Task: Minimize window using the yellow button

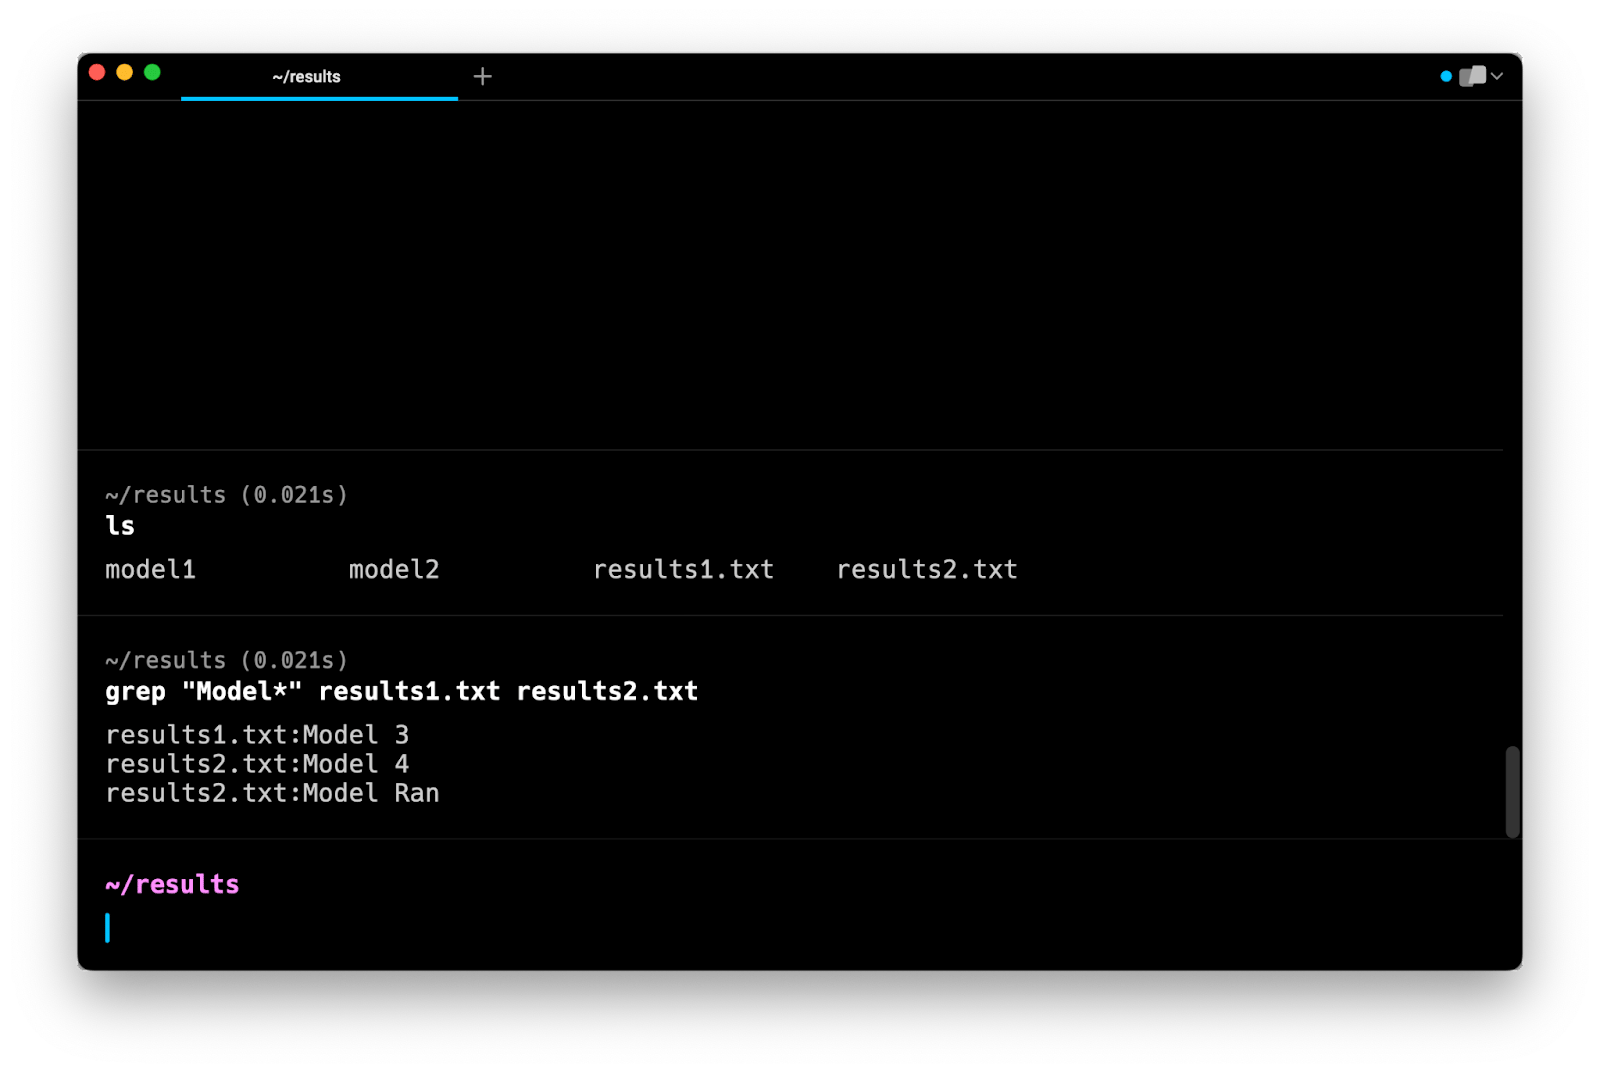Action: (x=125, y=72)
